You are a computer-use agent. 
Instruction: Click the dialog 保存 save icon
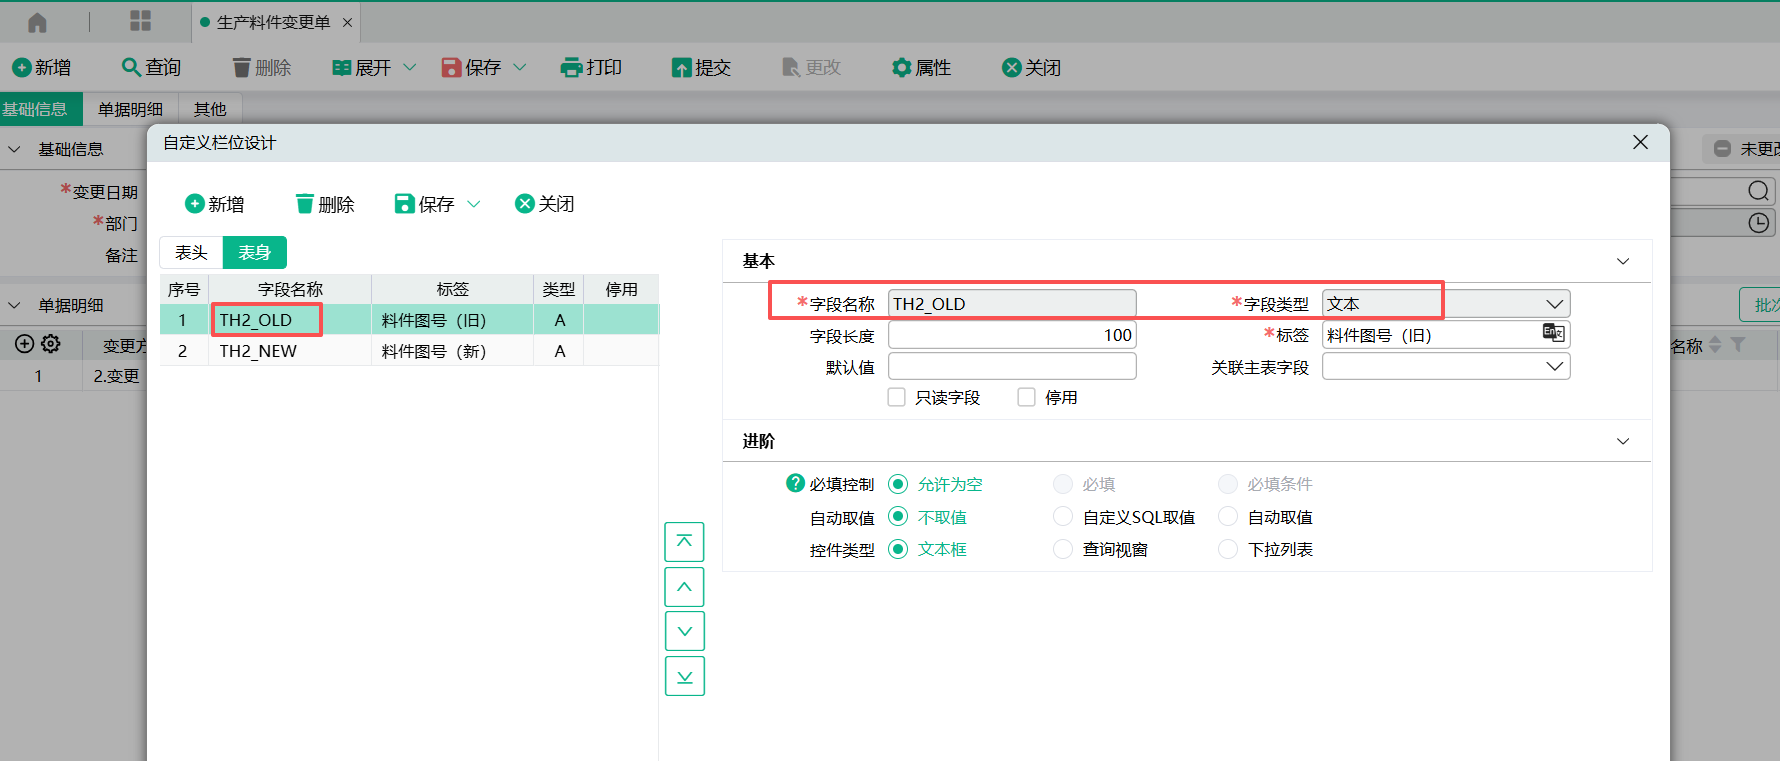point(404,204)
